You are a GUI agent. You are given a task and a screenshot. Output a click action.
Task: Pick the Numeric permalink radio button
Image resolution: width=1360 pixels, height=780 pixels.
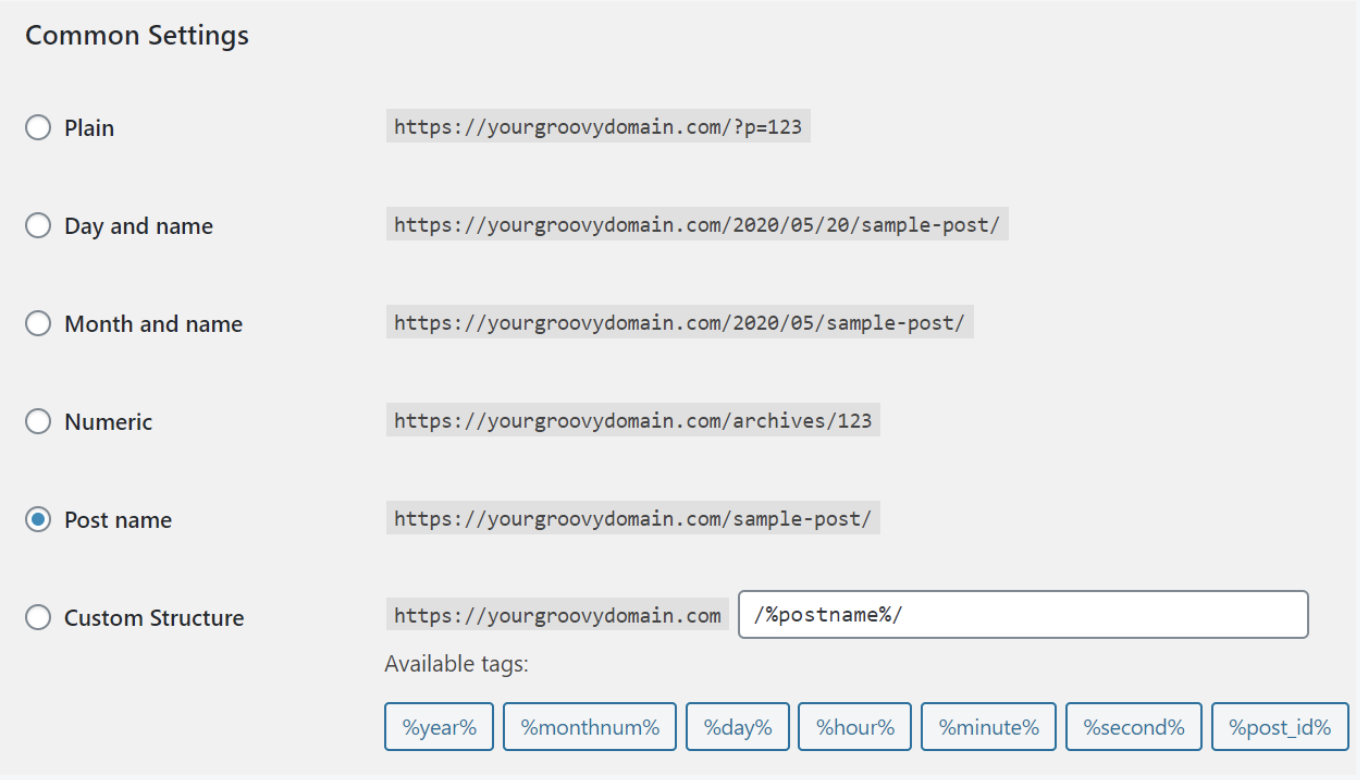pyautogui.click(x=38, y=422)
